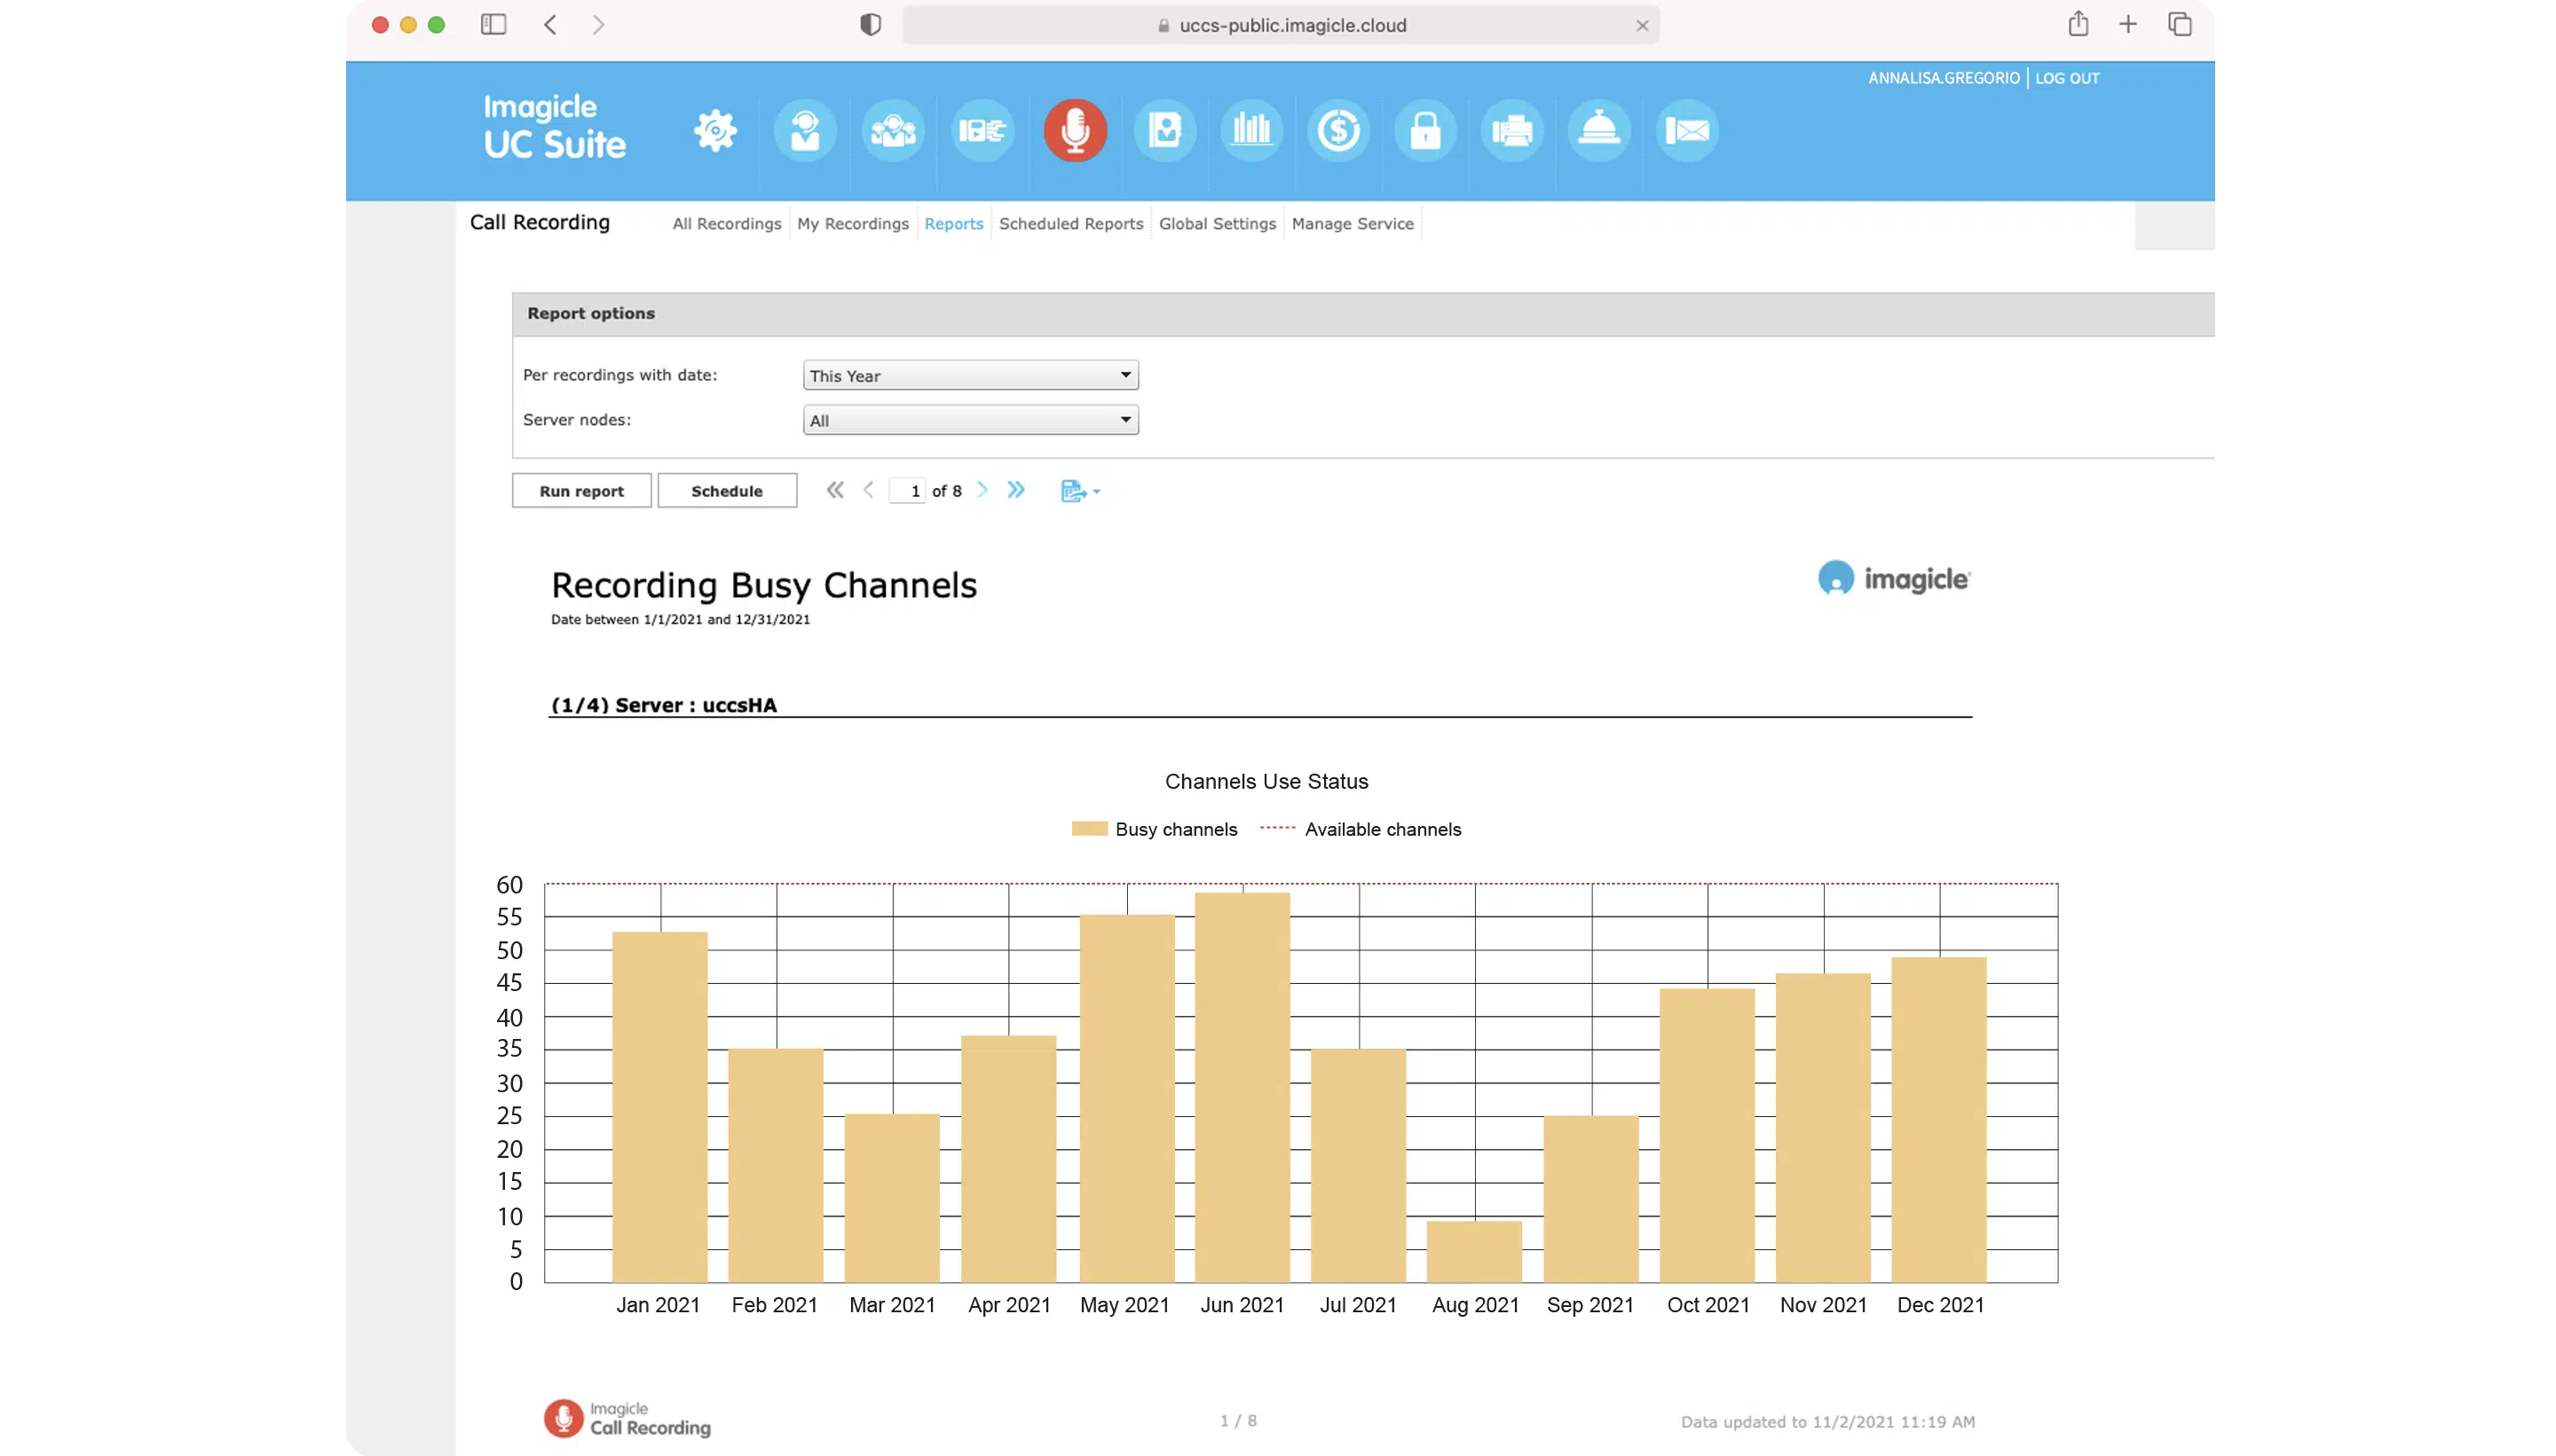Open the envelope mail icon in the header

pyautogui.click(x=1687, y=131)
